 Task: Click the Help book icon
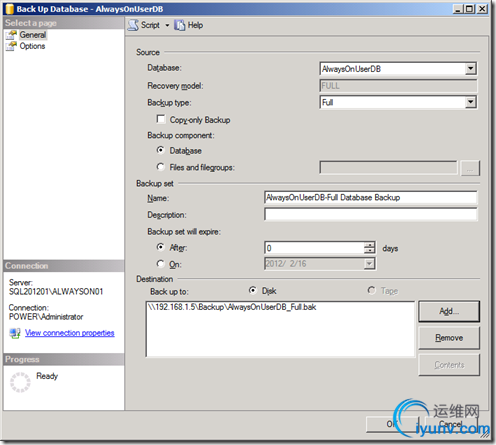tap(179, 25)
